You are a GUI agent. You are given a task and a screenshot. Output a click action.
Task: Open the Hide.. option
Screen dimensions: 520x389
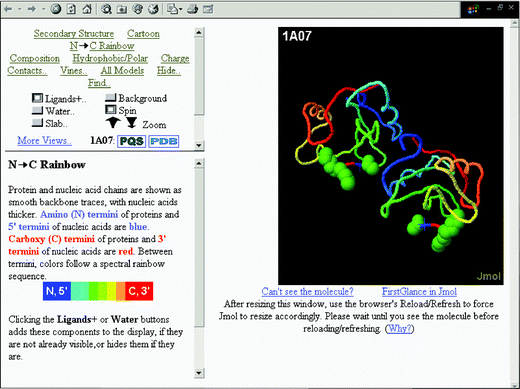169,70
